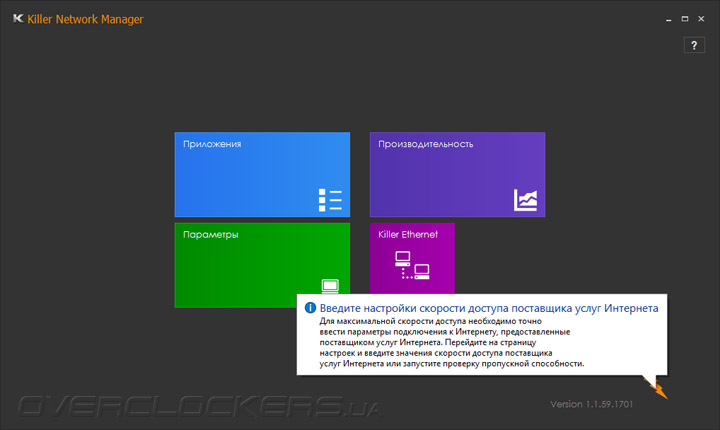Click the laptop icon on Параметры tile
This screenshot has width=720, height=430.
point(330,286)
